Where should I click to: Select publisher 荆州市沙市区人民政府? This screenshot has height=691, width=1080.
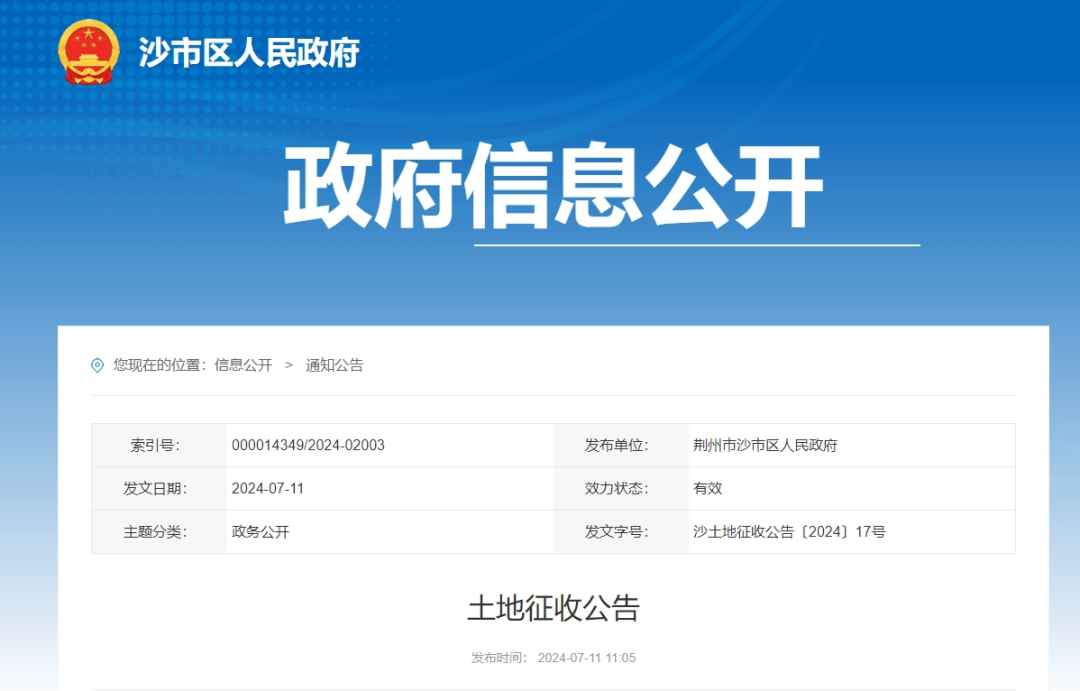[765, 446]
